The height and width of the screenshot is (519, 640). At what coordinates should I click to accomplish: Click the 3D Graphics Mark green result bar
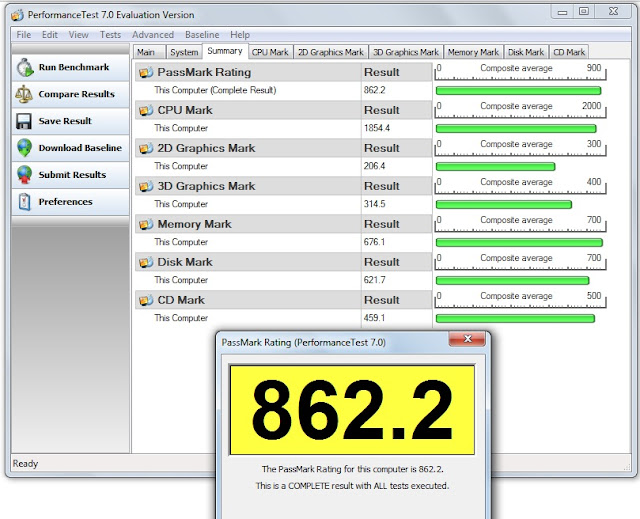(504, 204)
